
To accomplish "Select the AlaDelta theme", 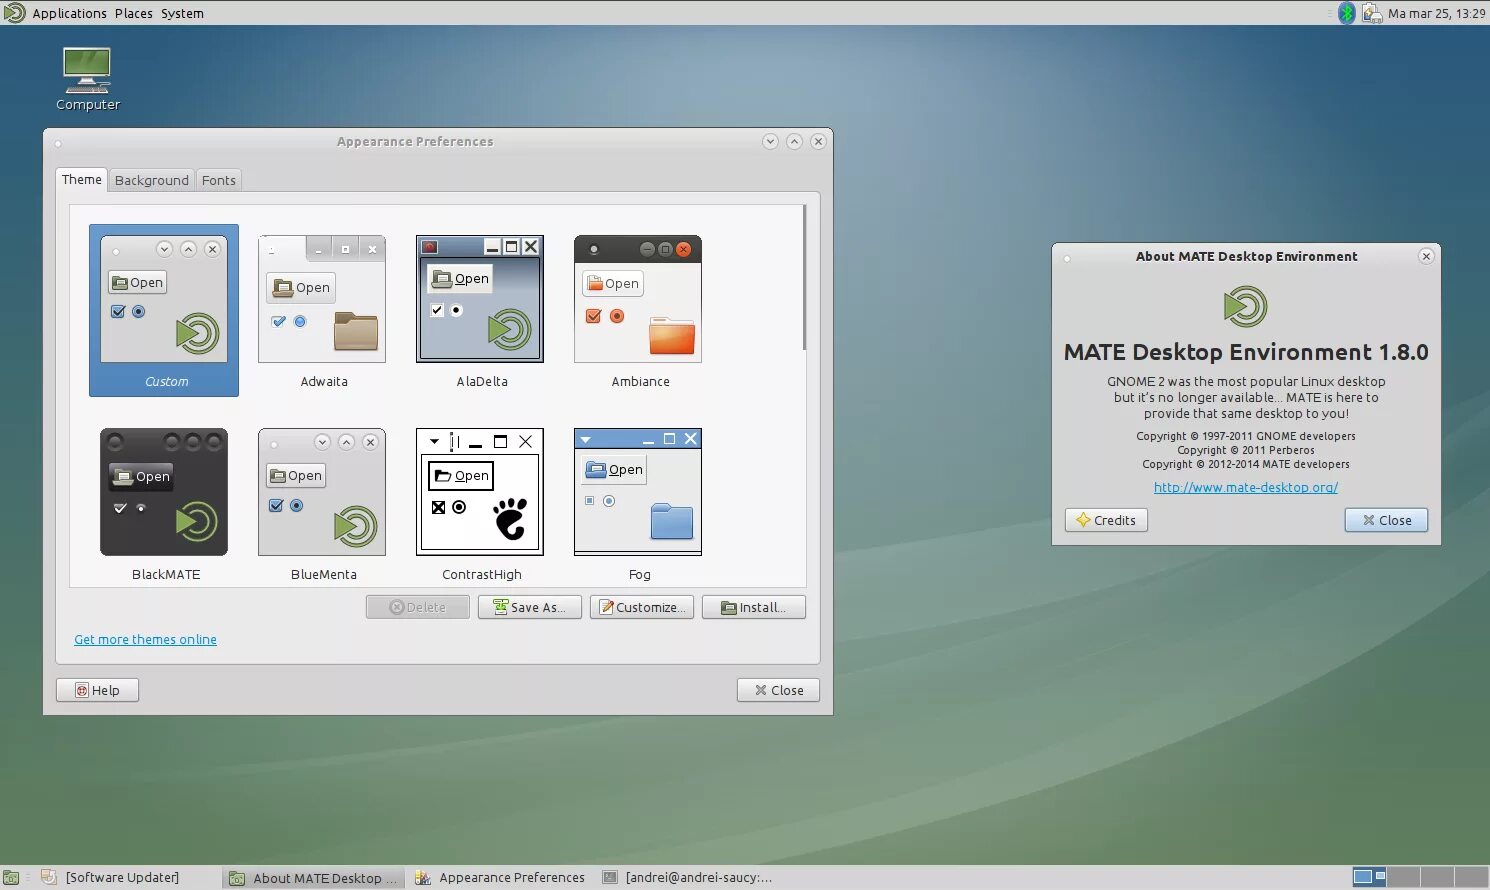I will coord(480,310).
